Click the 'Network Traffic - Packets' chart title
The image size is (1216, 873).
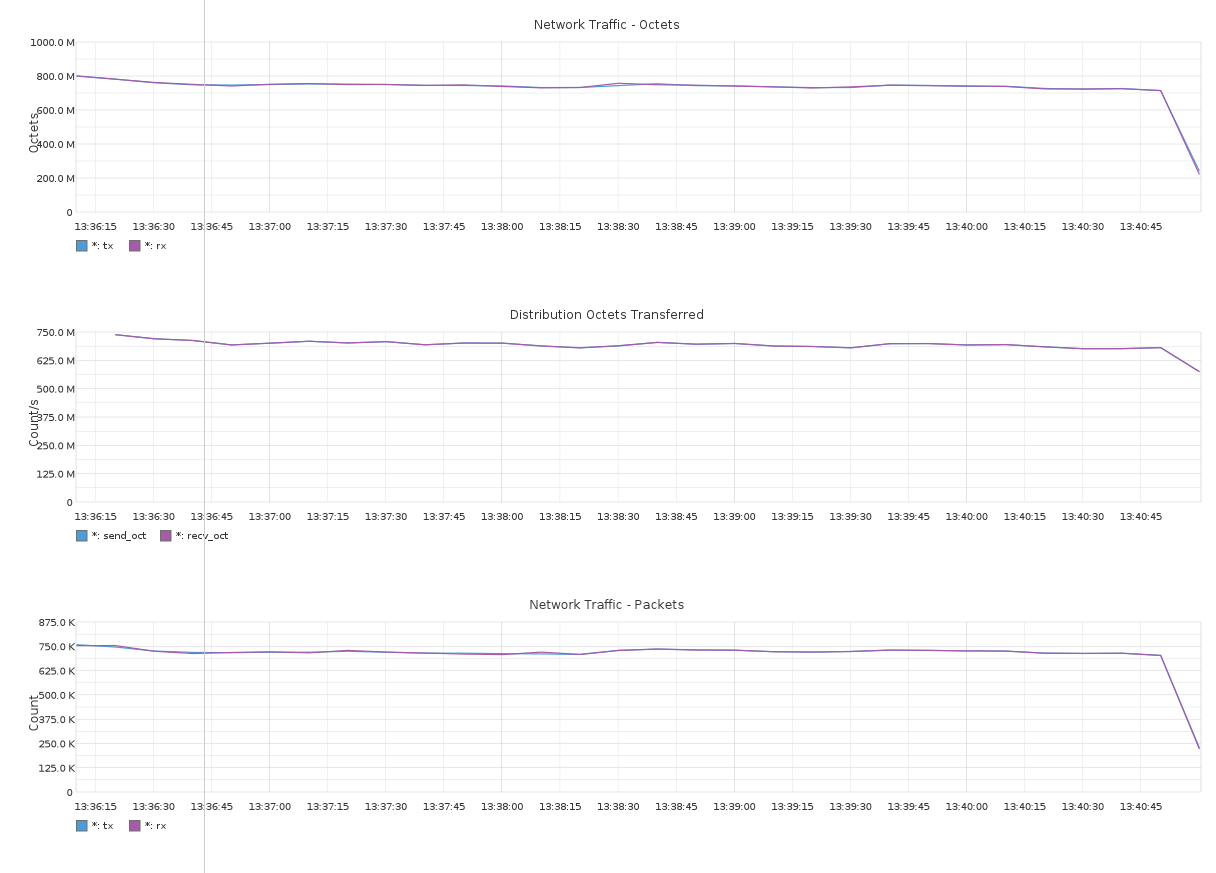tap(607, 605)
